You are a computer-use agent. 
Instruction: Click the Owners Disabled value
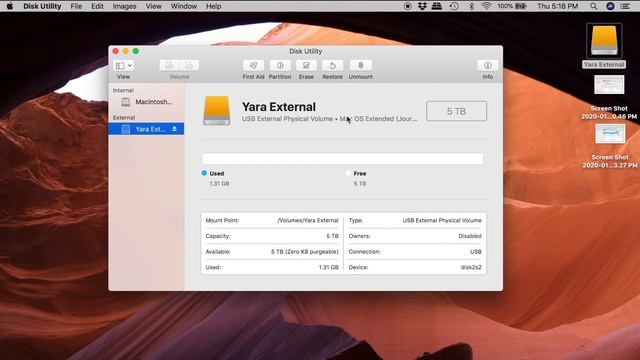click(x=470, y=236)
